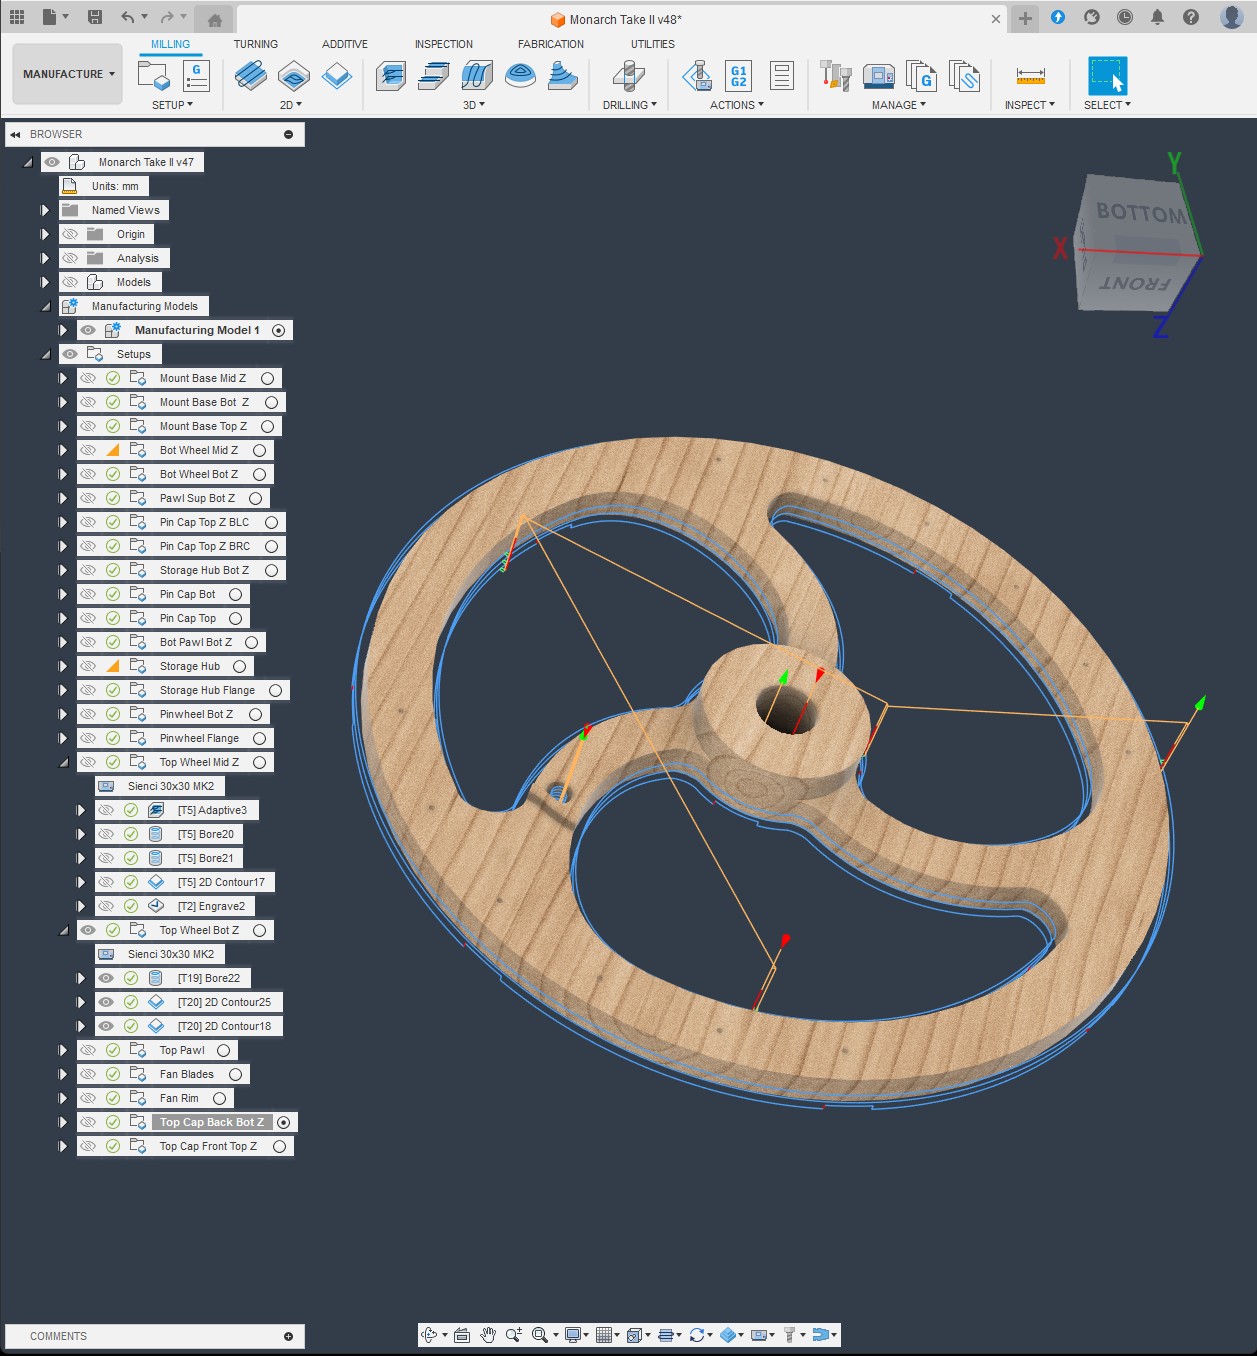Open the ACTIONS menu label
Image resolution: width=1257 pixels, height=1356 pixels.
[736, 105]
